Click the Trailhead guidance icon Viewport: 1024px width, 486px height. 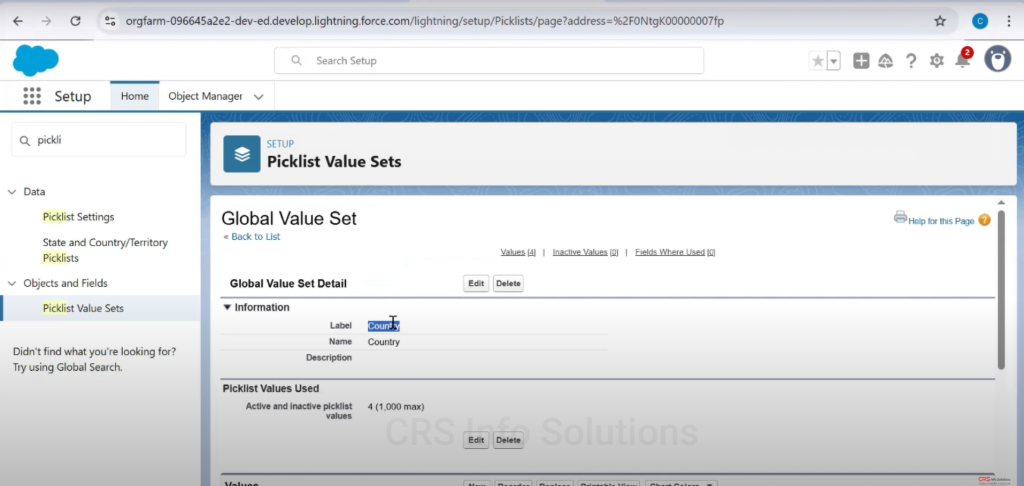click(886, 61)
